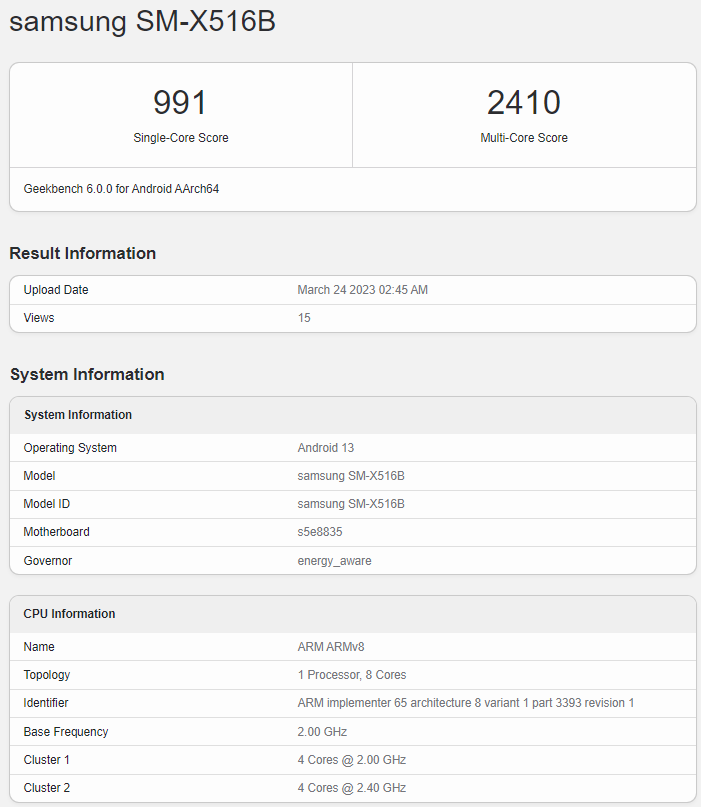
Task: Select the March 24 2023 02:45 AM value
Action: pos(363,290)
